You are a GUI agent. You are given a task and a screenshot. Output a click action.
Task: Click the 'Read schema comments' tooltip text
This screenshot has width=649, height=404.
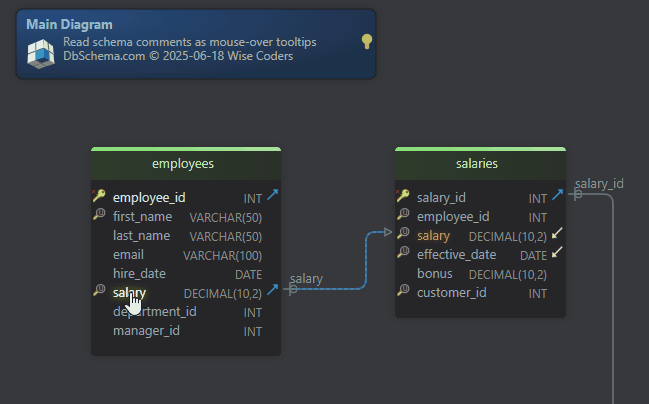point(190,42)
